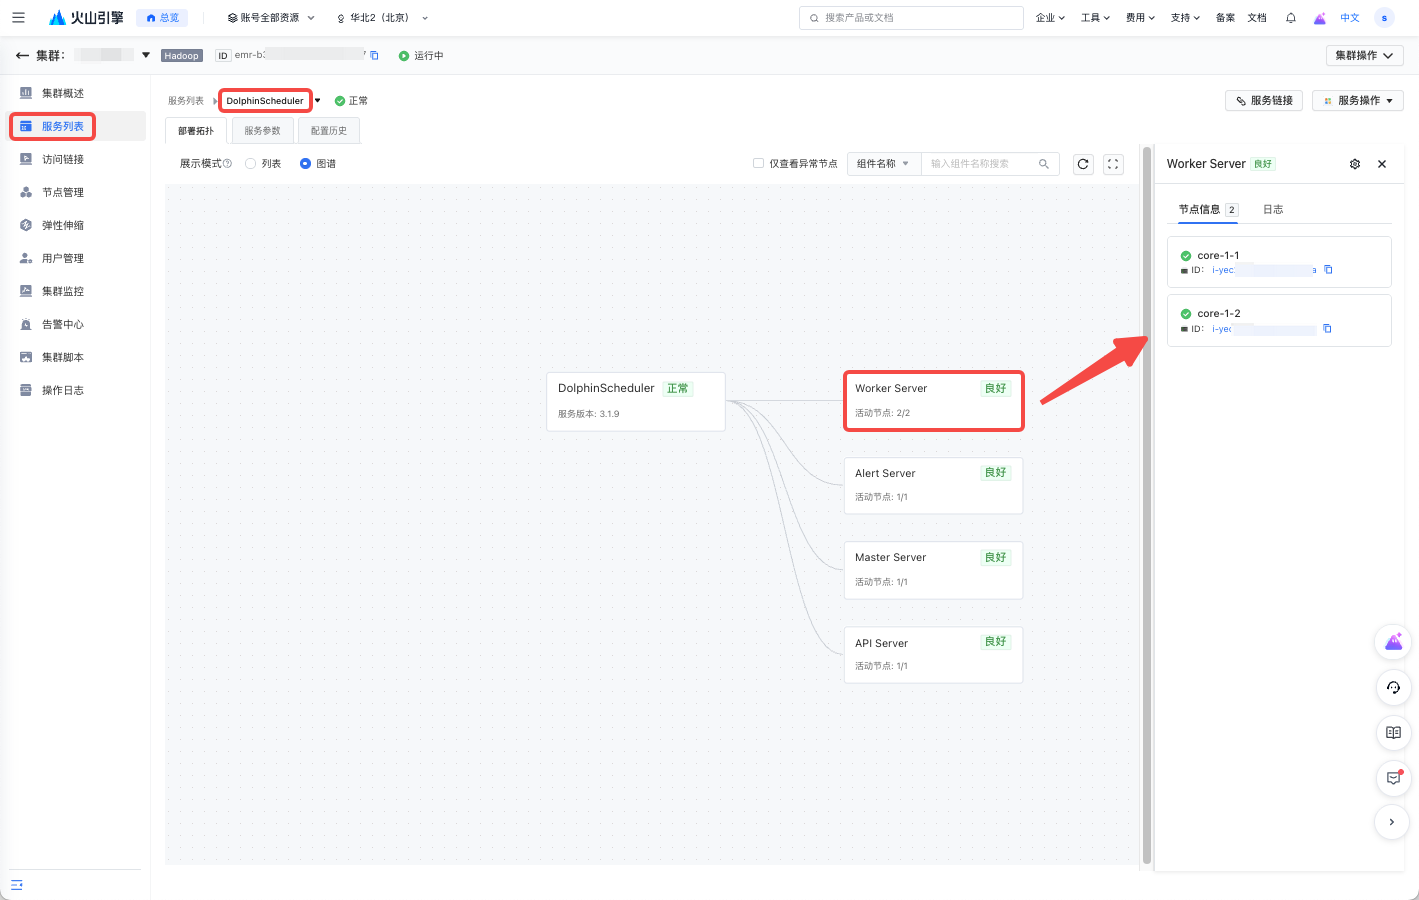
Task: Open the floating feedback message button
Action: click(x=1393, y=777)
